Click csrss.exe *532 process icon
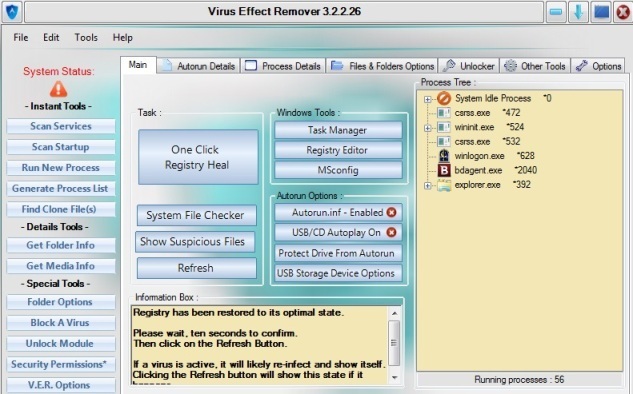The height and width of the screenshot is (394, 633). 444,142
